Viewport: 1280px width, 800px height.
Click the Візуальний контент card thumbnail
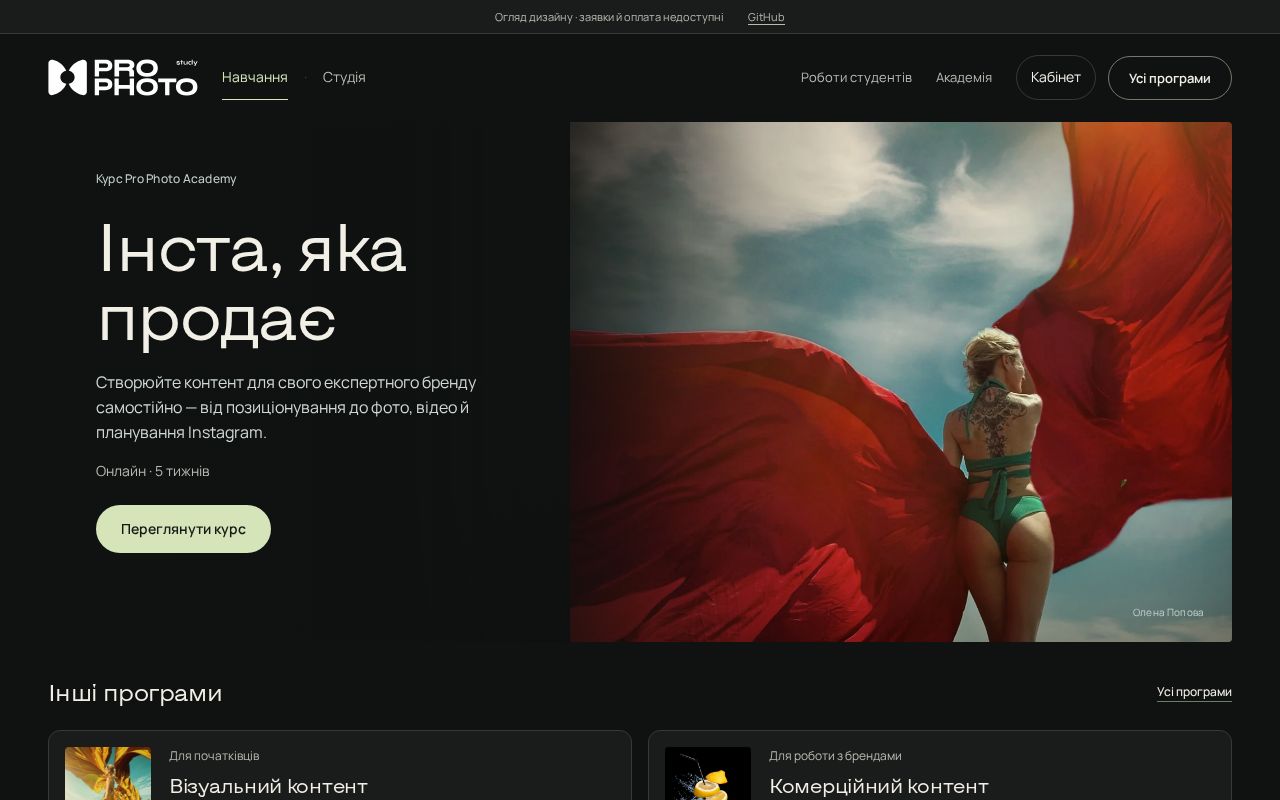pyautogui.click(x=108, y=773)
